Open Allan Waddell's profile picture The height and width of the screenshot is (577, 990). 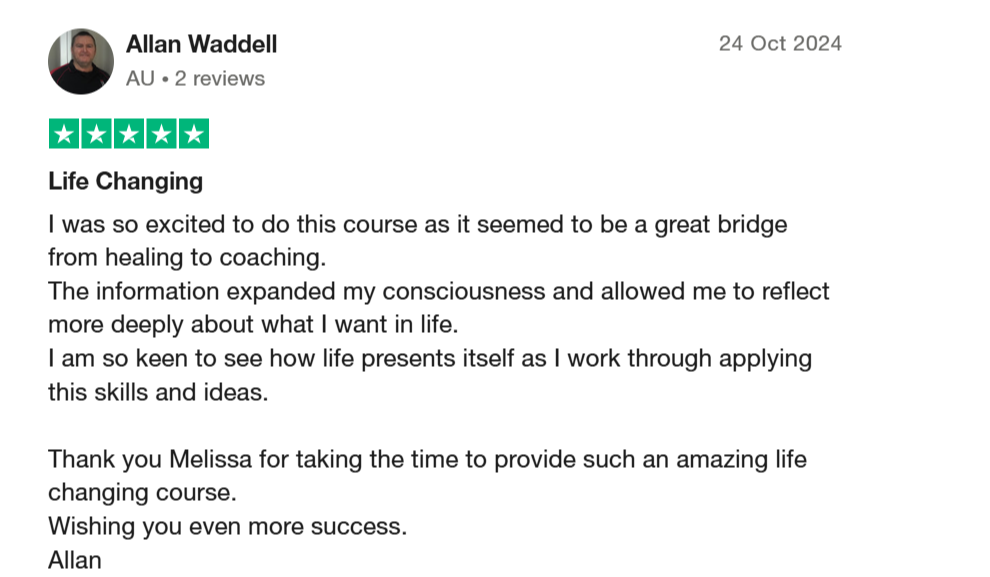81,61
